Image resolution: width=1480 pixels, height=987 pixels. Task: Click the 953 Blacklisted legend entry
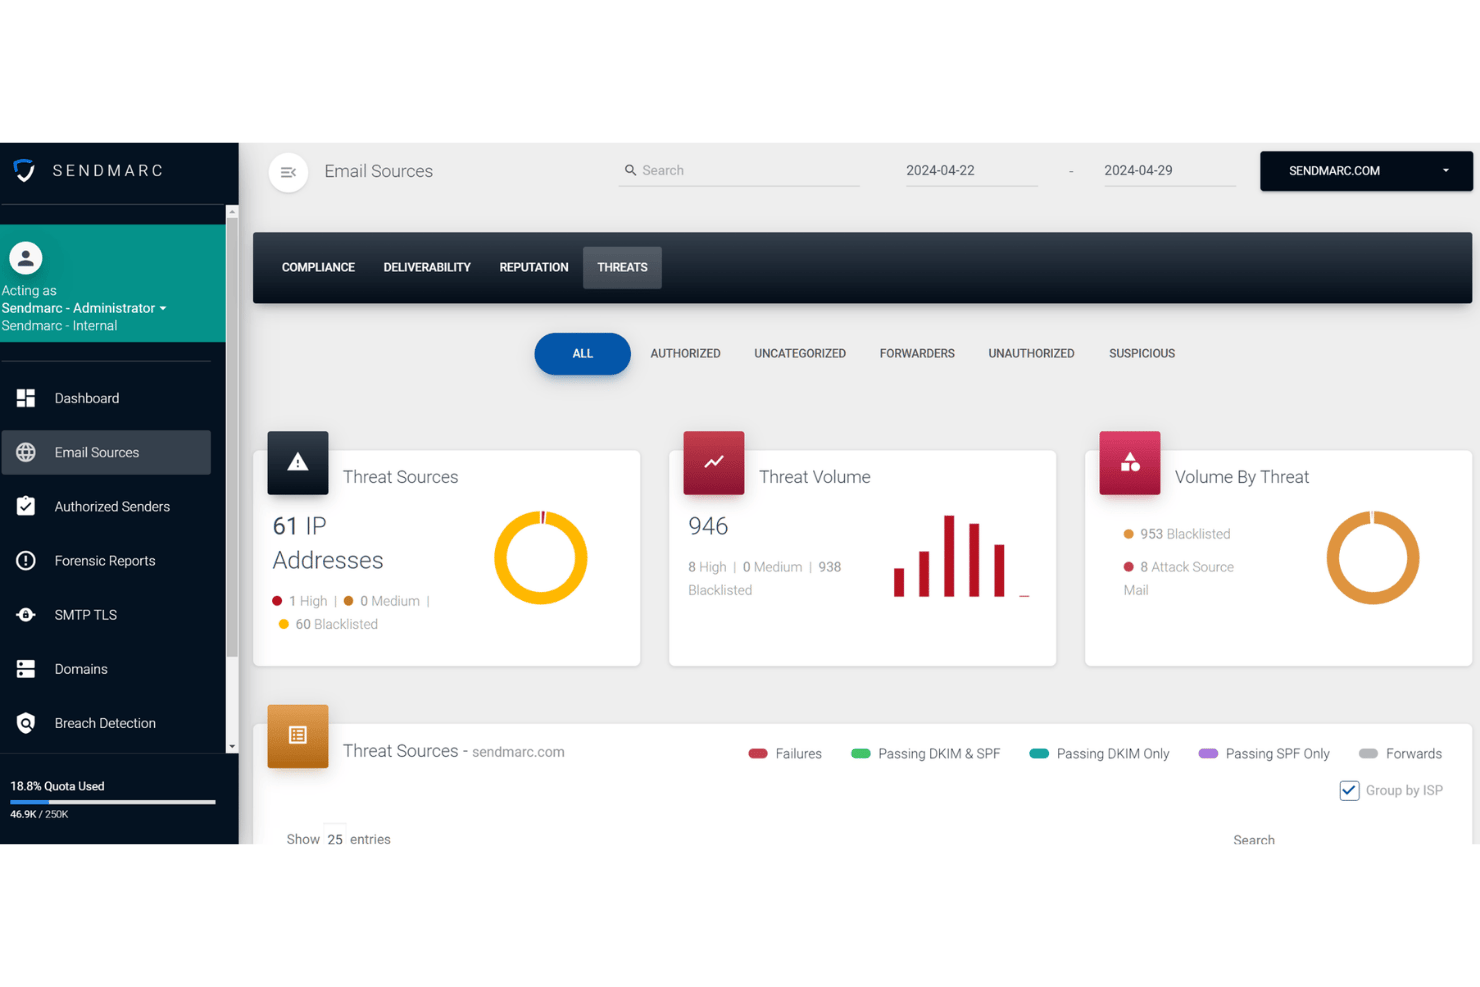(x=1177, y=534)
